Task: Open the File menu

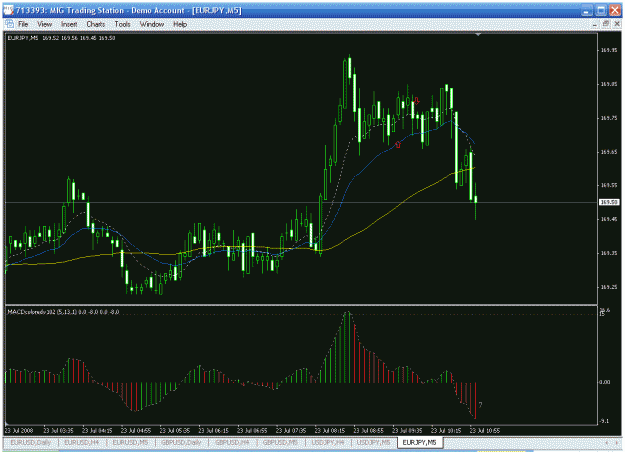Action: (23, 24)
